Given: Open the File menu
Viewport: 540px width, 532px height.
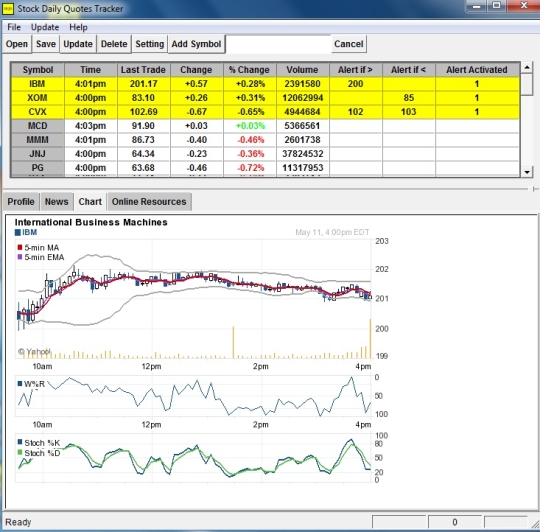Looking at the screenshot, I should pos(14,27).
